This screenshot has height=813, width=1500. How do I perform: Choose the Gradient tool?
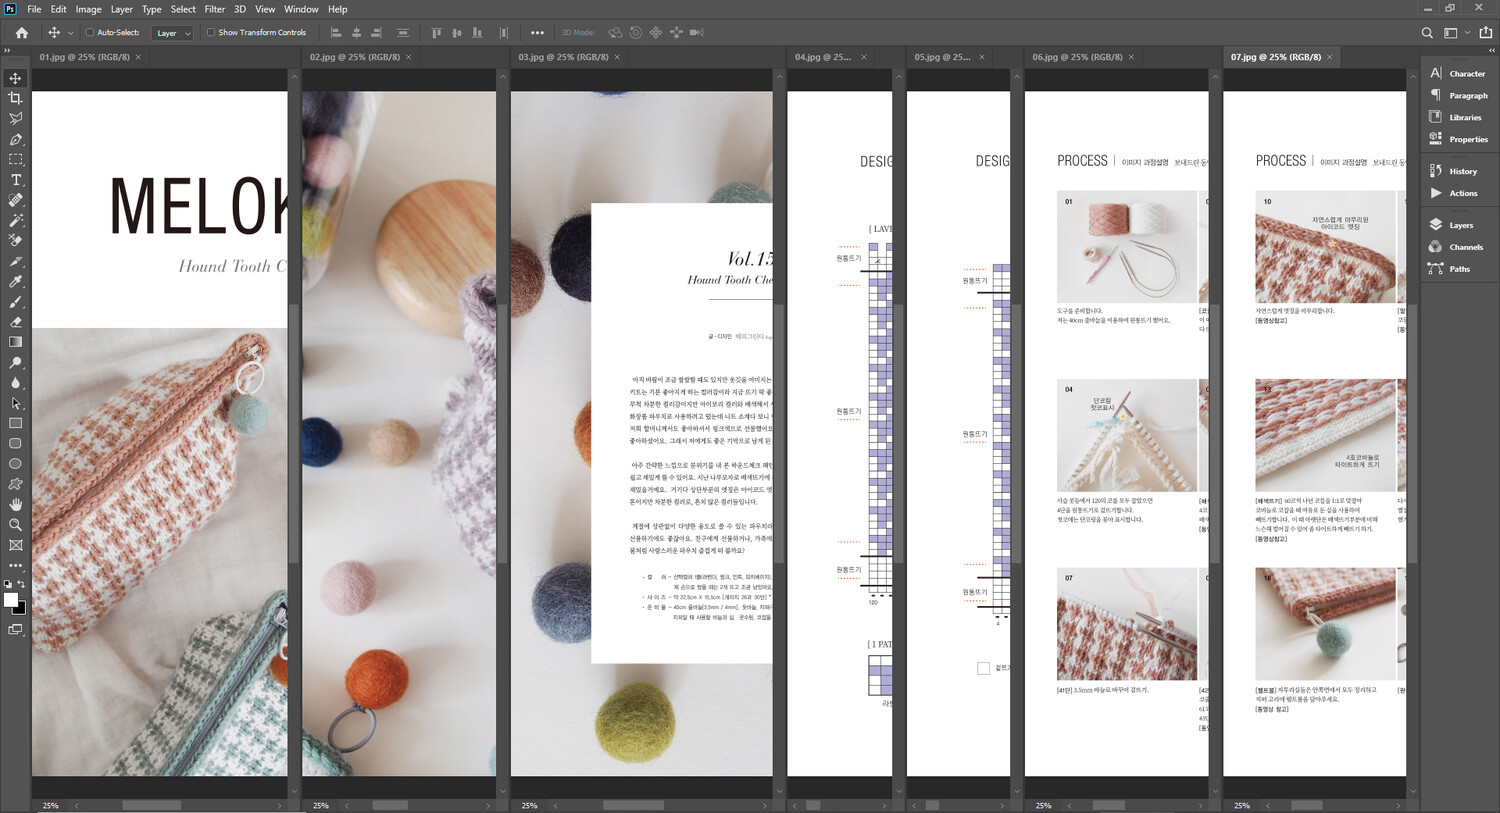(15, 342)
